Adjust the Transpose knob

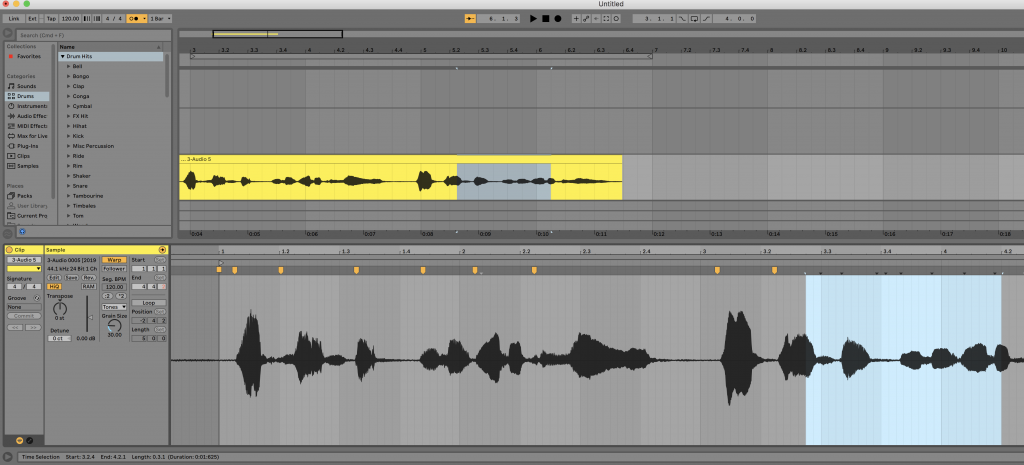(59, 308)
